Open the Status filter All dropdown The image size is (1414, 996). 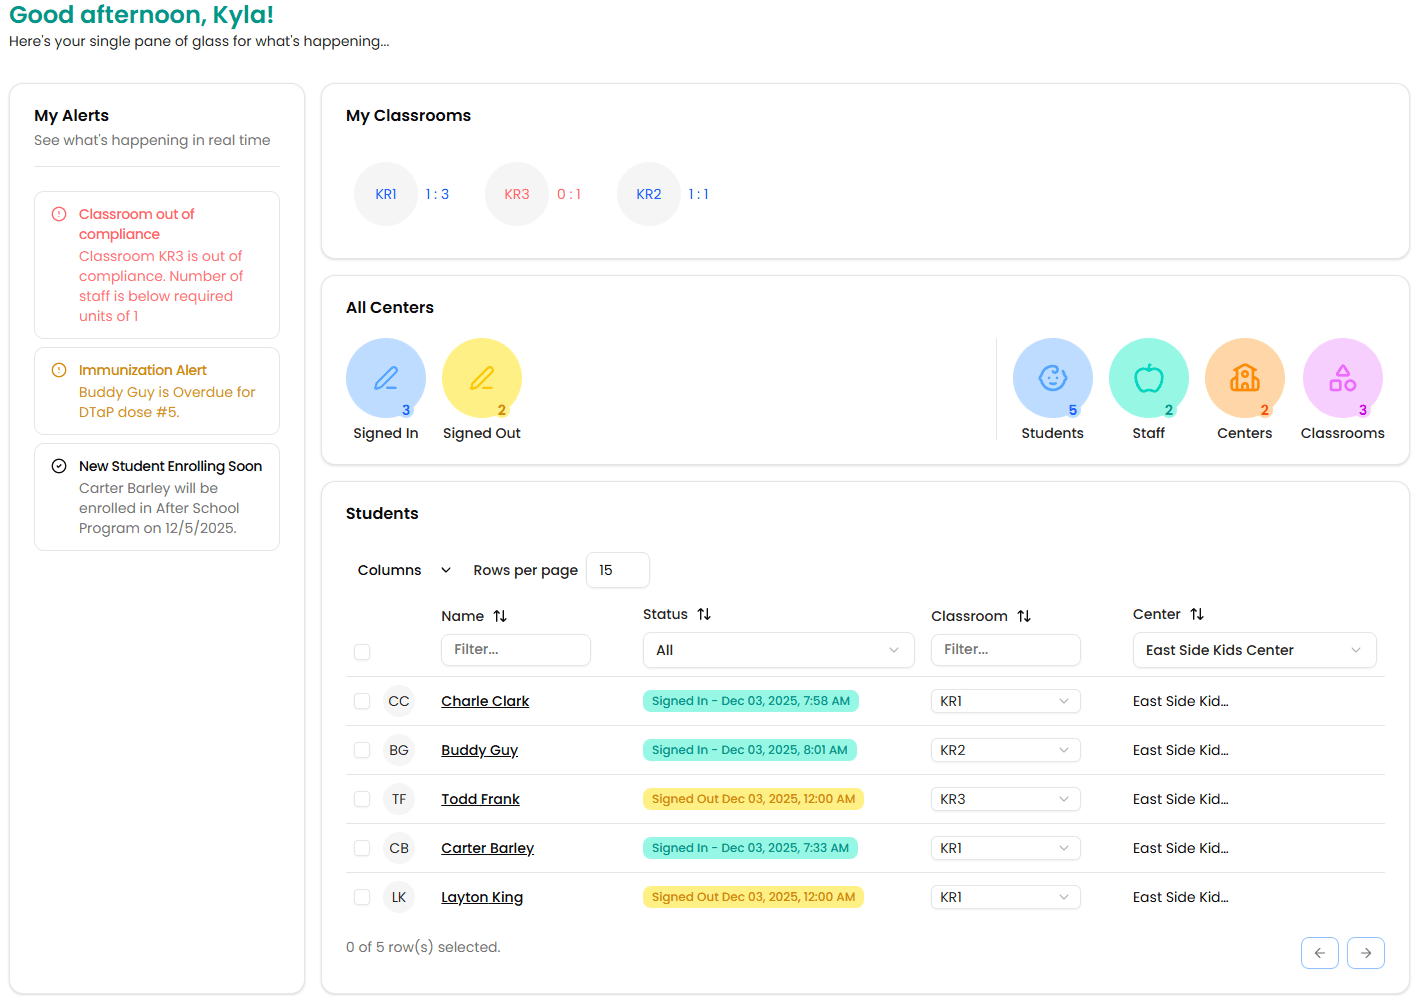[x=777, y=650]
